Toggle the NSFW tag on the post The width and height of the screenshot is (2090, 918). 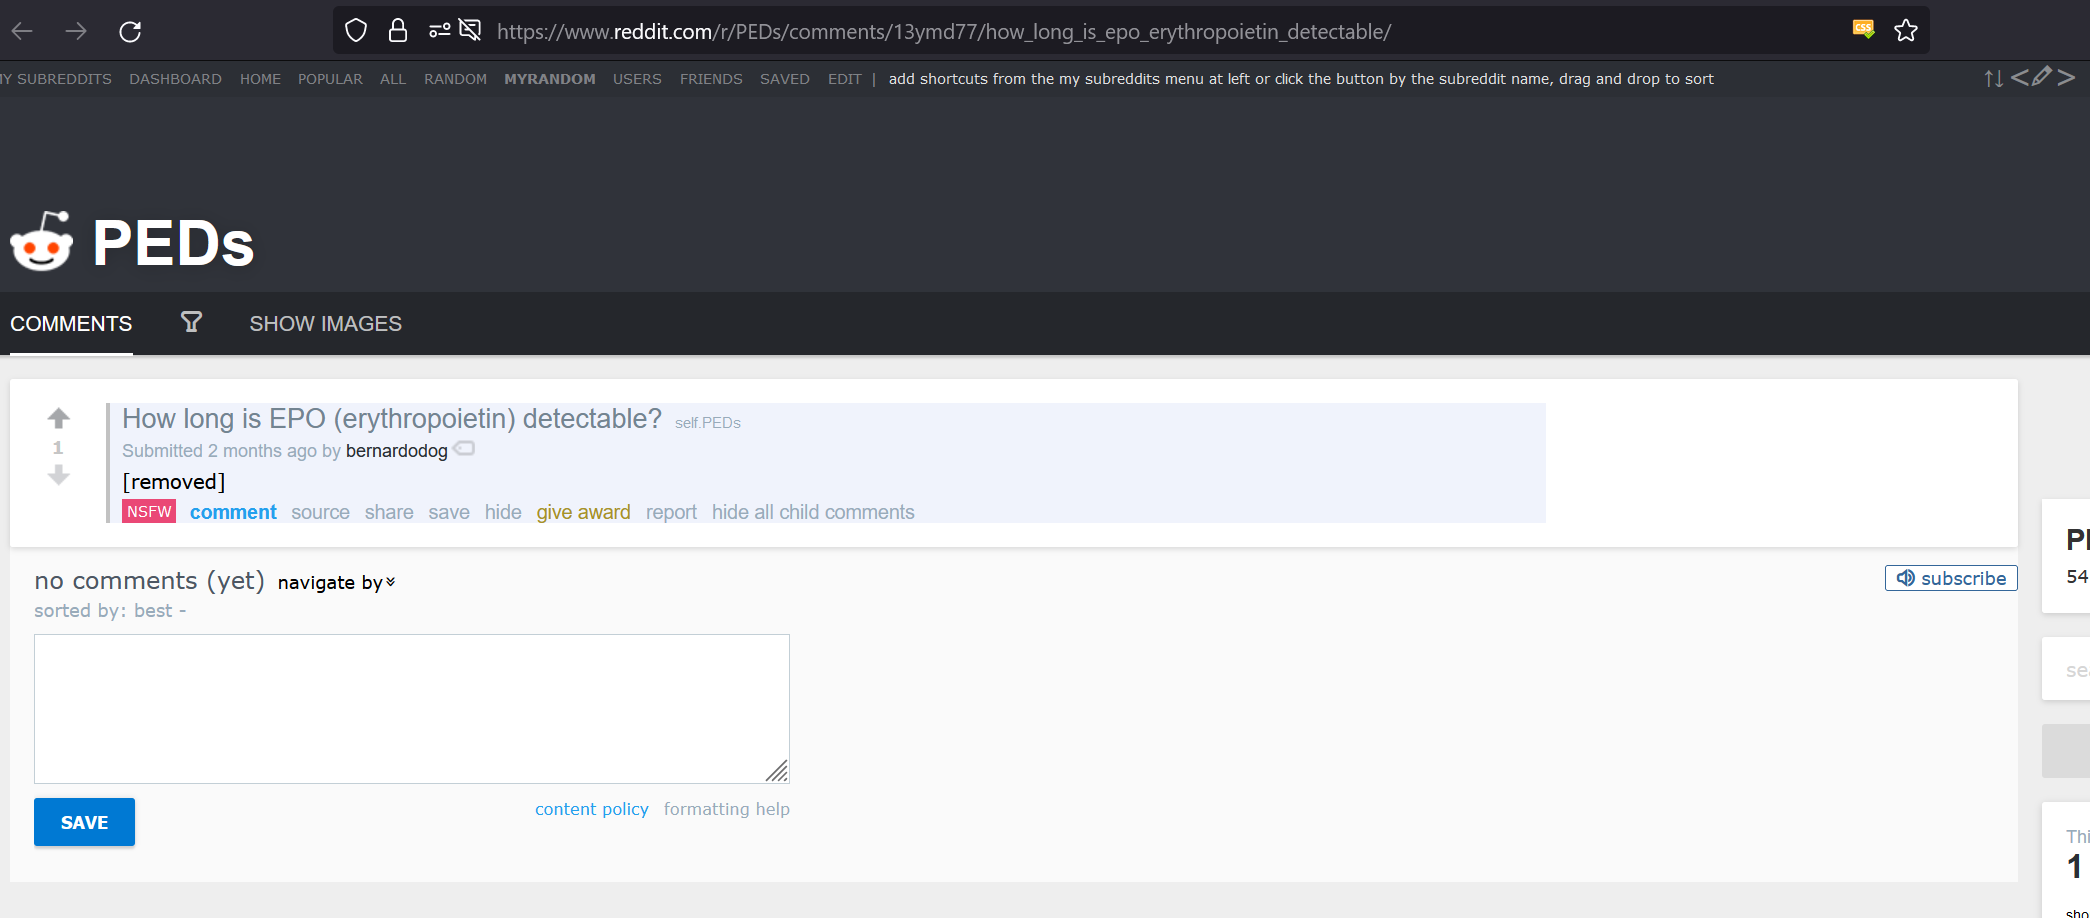pyautogui.click(x=149, y=512)
